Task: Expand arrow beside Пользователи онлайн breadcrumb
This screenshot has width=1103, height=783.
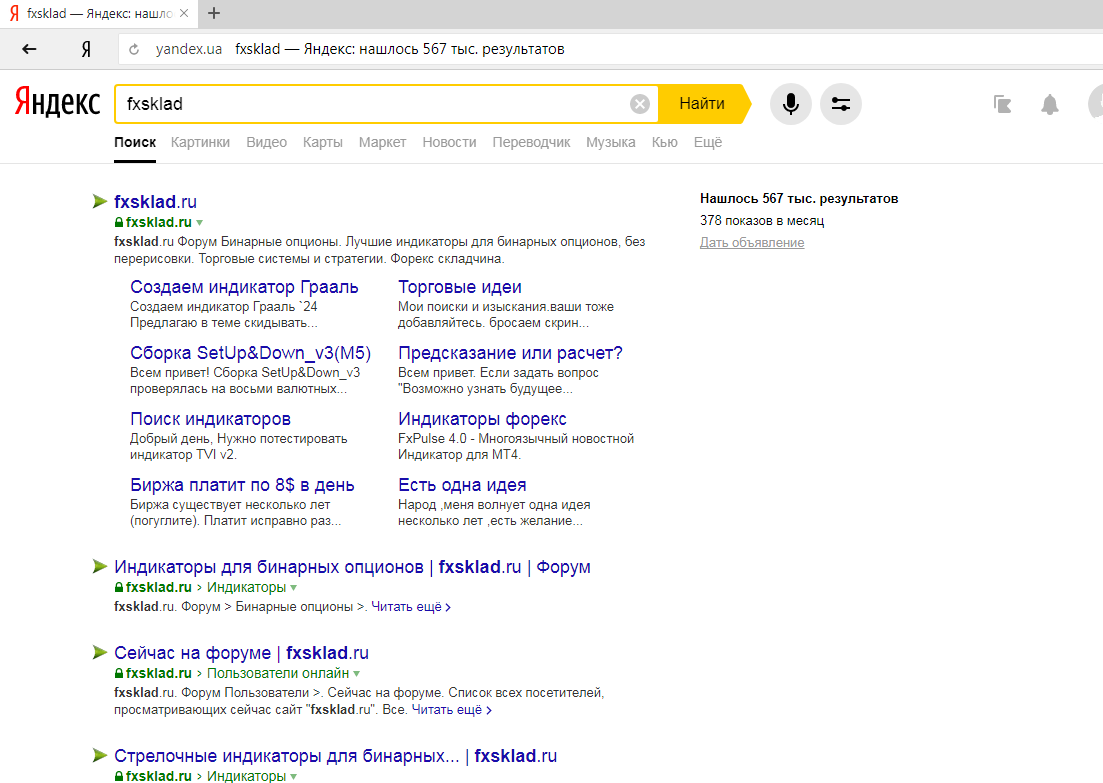Action: coord(357,673)
